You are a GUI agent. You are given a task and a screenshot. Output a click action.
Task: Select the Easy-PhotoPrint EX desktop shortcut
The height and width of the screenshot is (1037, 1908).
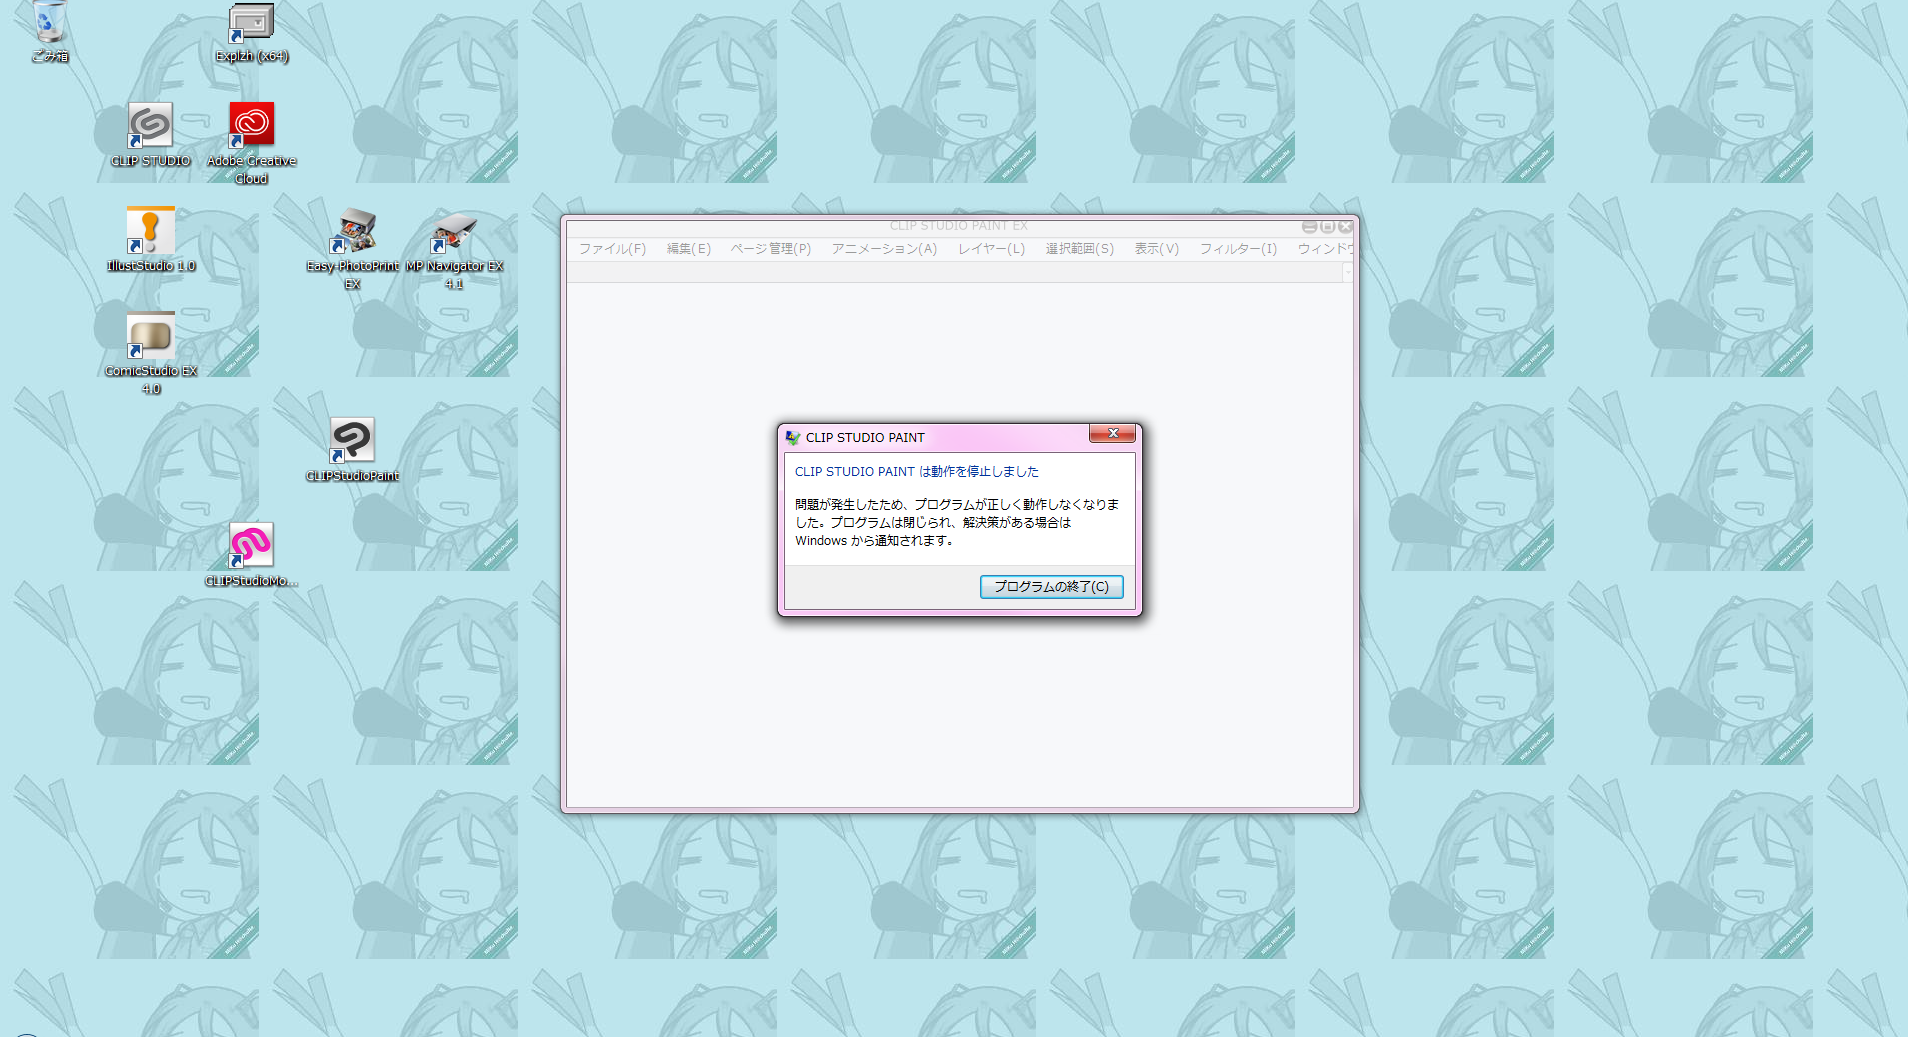[352, 249]
